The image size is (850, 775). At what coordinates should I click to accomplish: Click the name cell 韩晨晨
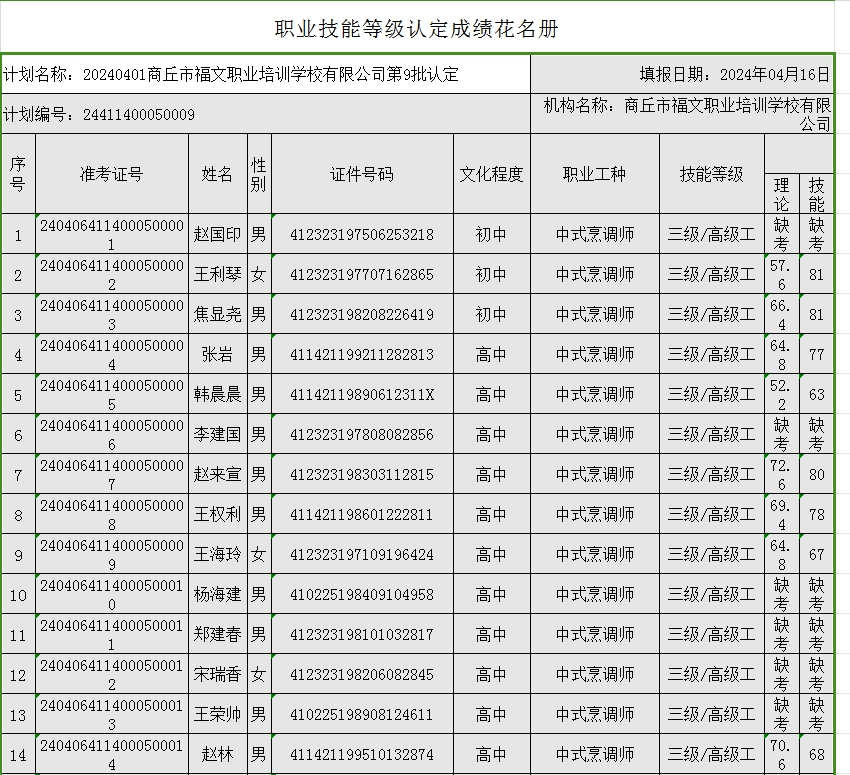click(217, 394)
